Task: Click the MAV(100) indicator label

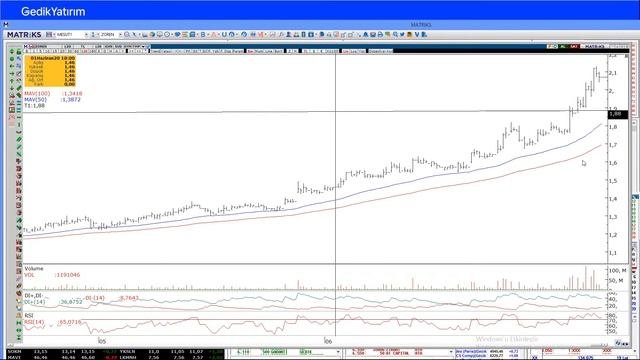Action: point(37,93)
